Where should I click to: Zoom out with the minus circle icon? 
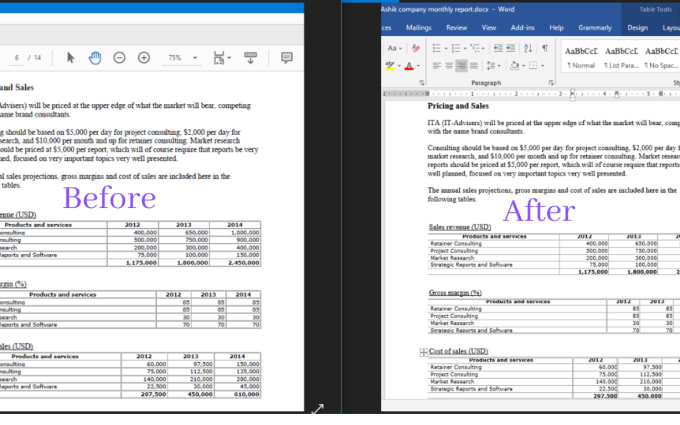point(119,58)
